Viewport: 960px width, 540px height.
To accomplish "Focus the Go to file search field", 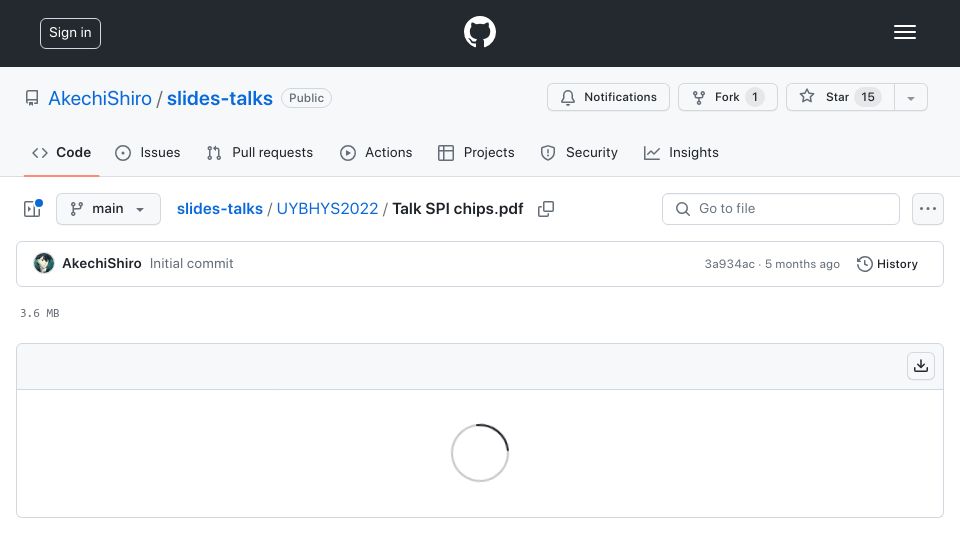I will [781, 209].
